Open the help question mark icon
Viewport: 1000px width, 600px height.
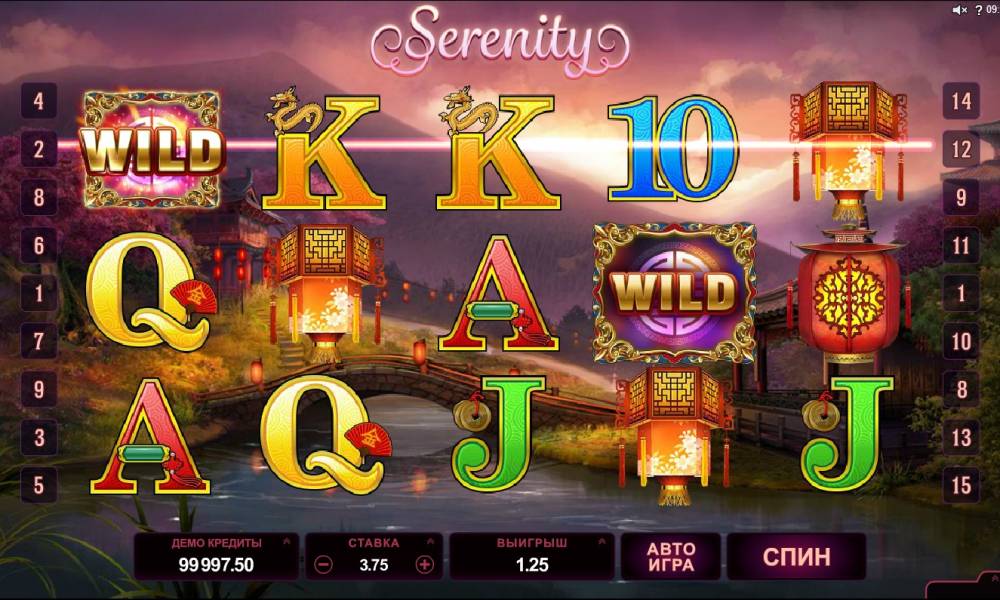pyautogui.click(x=979, y=10)
